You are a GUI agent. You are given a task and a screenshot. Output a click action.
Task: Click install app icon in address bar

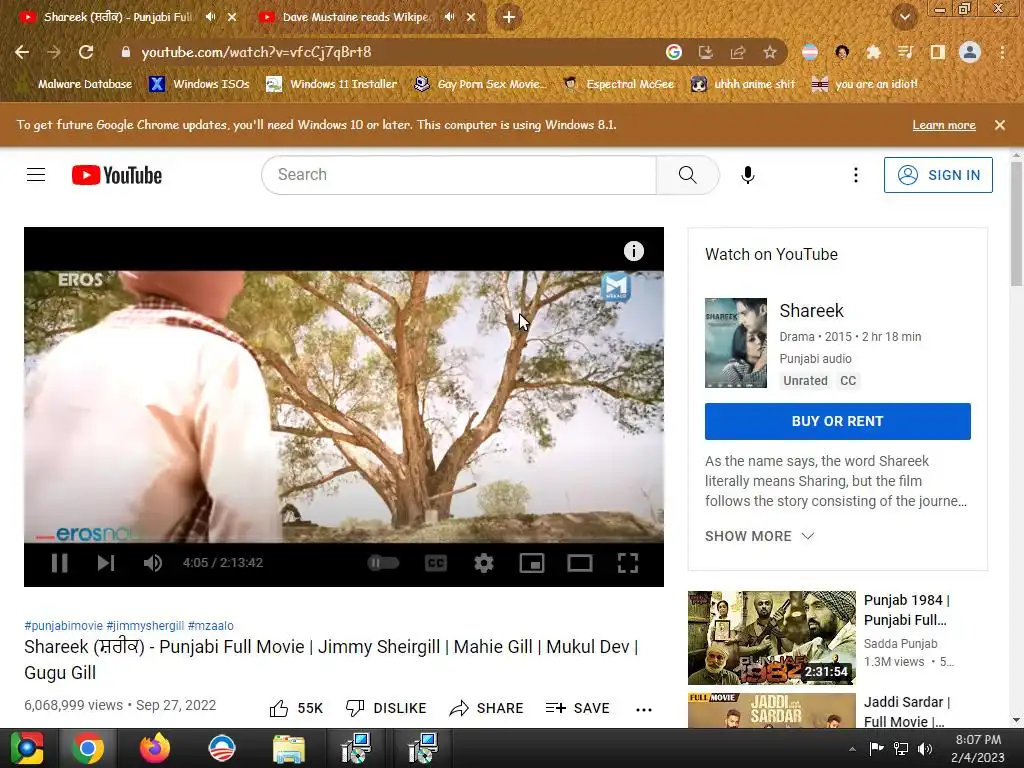coord(706,52)
